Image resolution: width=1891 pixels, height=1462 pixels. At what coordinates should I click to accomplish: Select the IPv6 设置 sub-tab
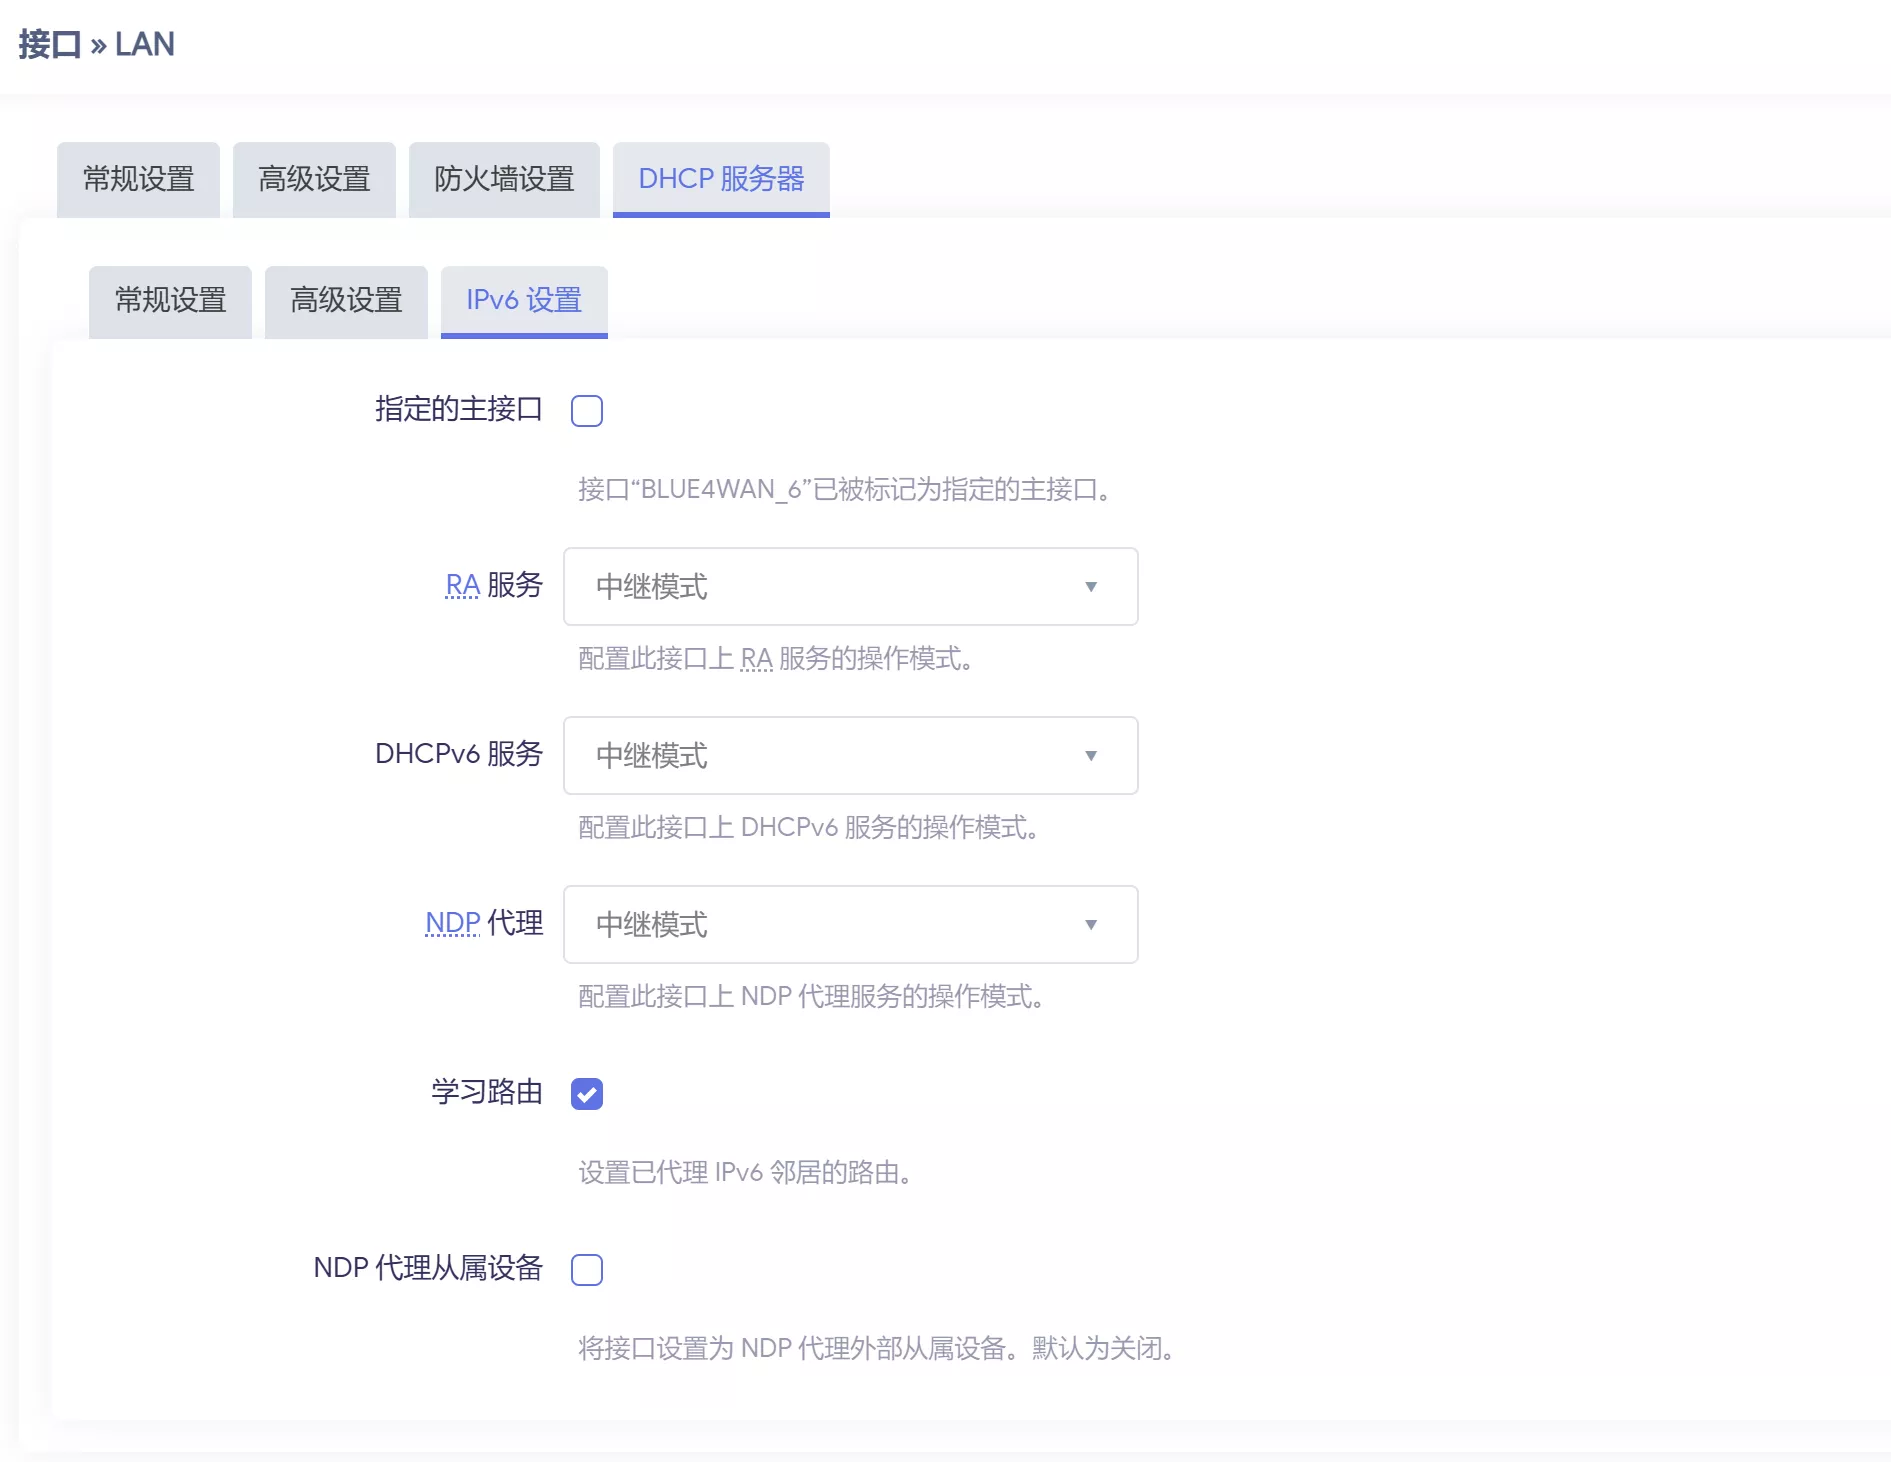coord(524,300)
